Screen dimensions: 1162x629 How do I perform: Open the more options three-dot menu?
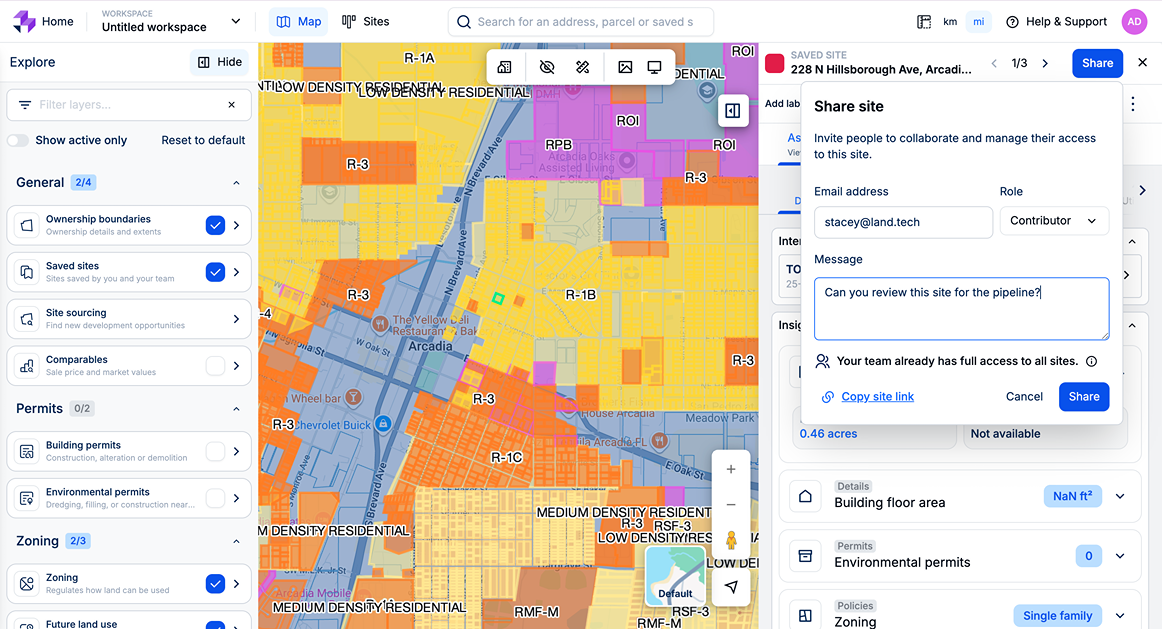[x=1132, y=104]
